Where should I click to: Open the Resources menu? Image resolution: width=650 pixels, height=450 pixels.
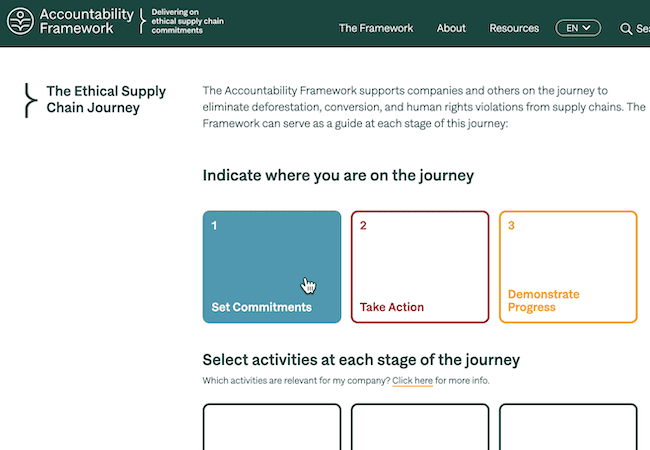pyautogui.click(x=514, y=28)
